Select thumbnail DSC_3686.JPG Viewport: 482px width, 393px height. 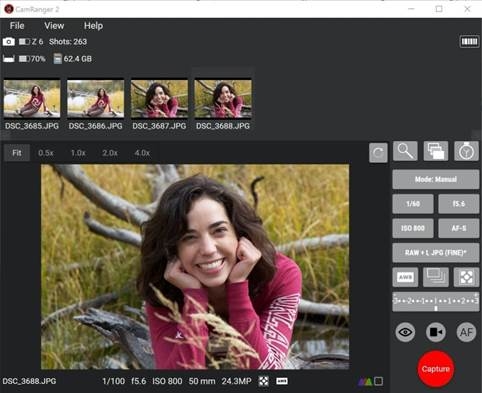tap(96, 99)
